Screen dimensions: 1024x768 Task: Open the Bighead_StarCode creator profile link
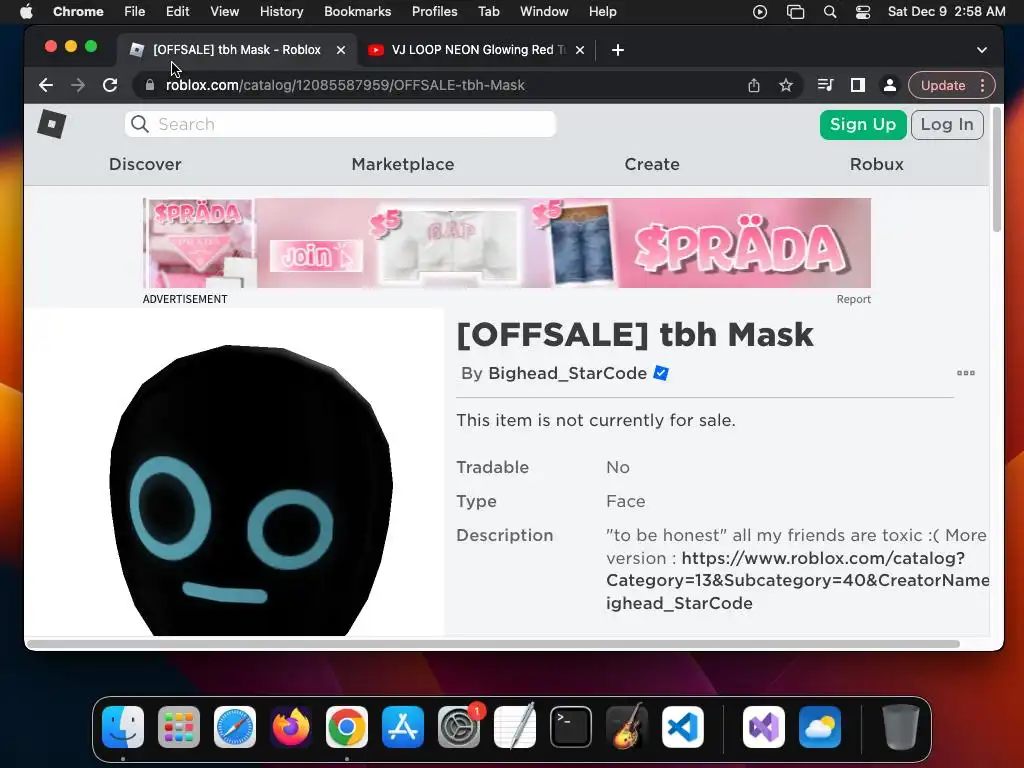[568, 373]
